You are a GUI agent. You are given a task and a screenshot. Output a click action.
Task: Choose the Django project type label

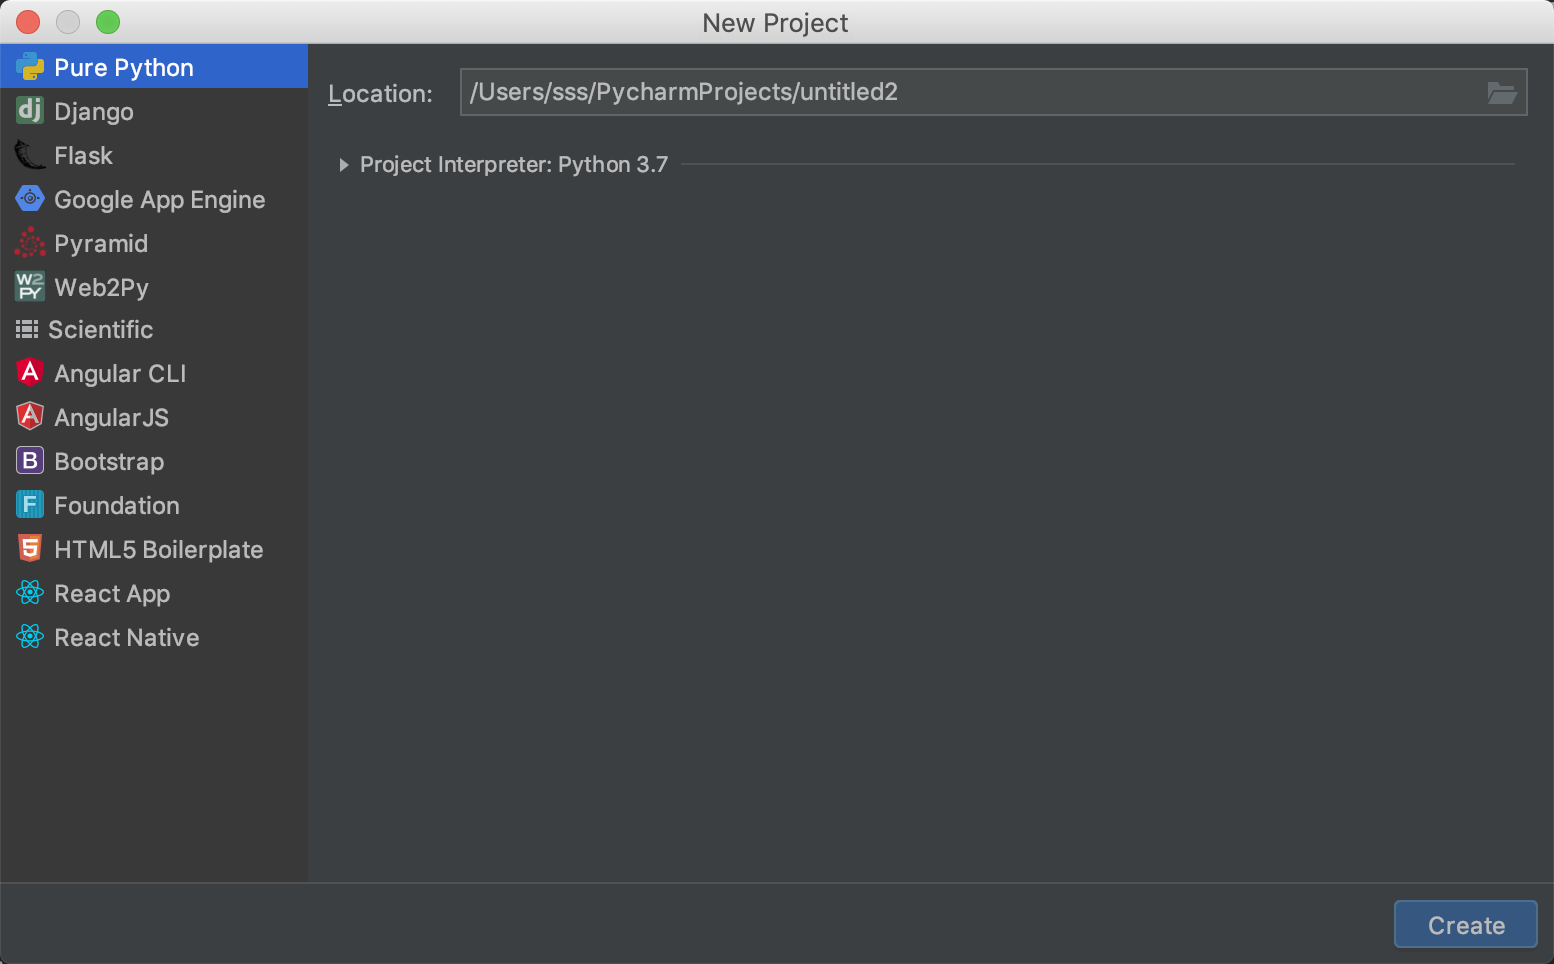click(x=94, y=112)
